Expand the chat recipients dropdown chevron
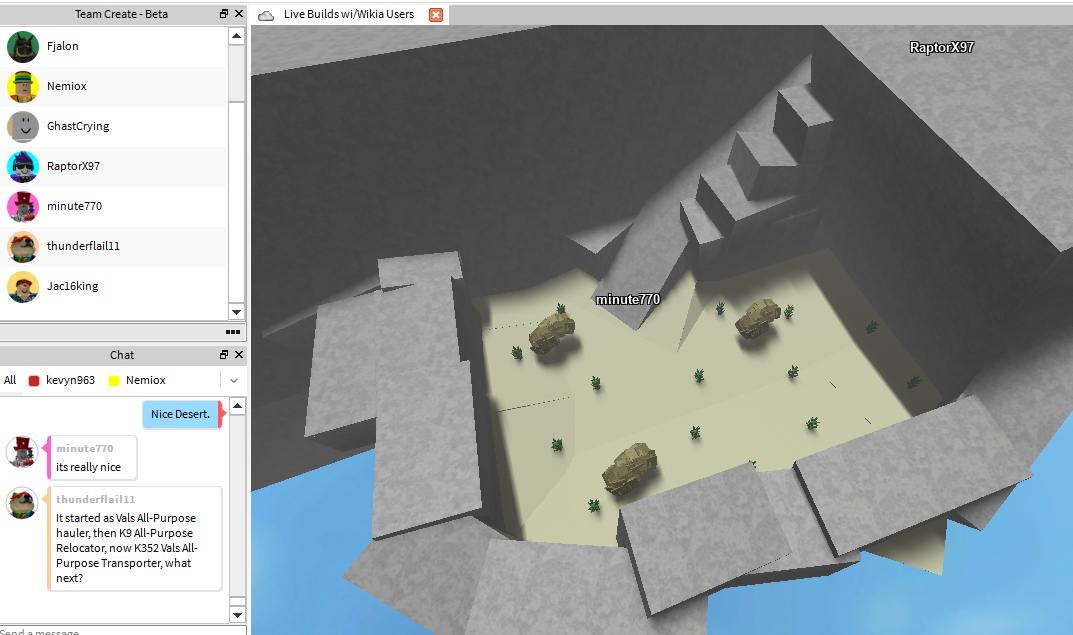Image resolution: width=1073 pixels, height=635 pixels. 234,381
